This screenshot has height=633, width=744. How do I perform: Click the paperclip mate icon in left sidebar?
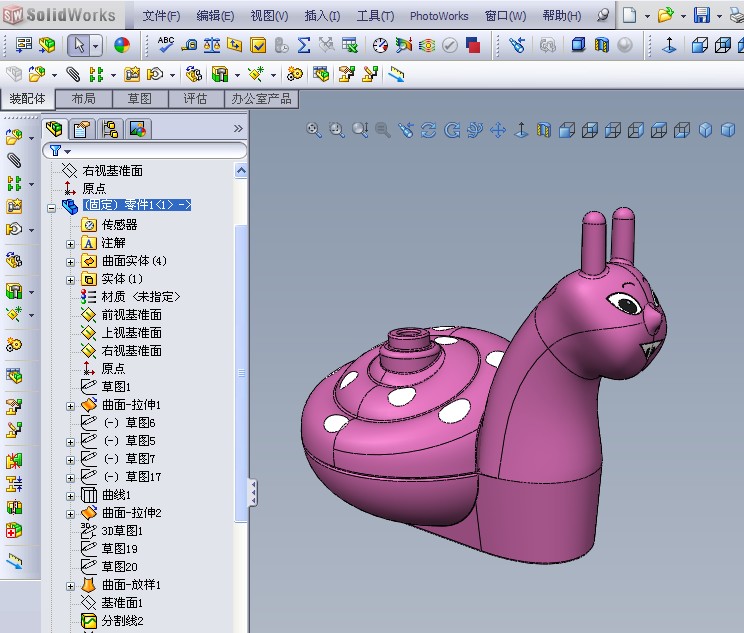tap(14, 160)
